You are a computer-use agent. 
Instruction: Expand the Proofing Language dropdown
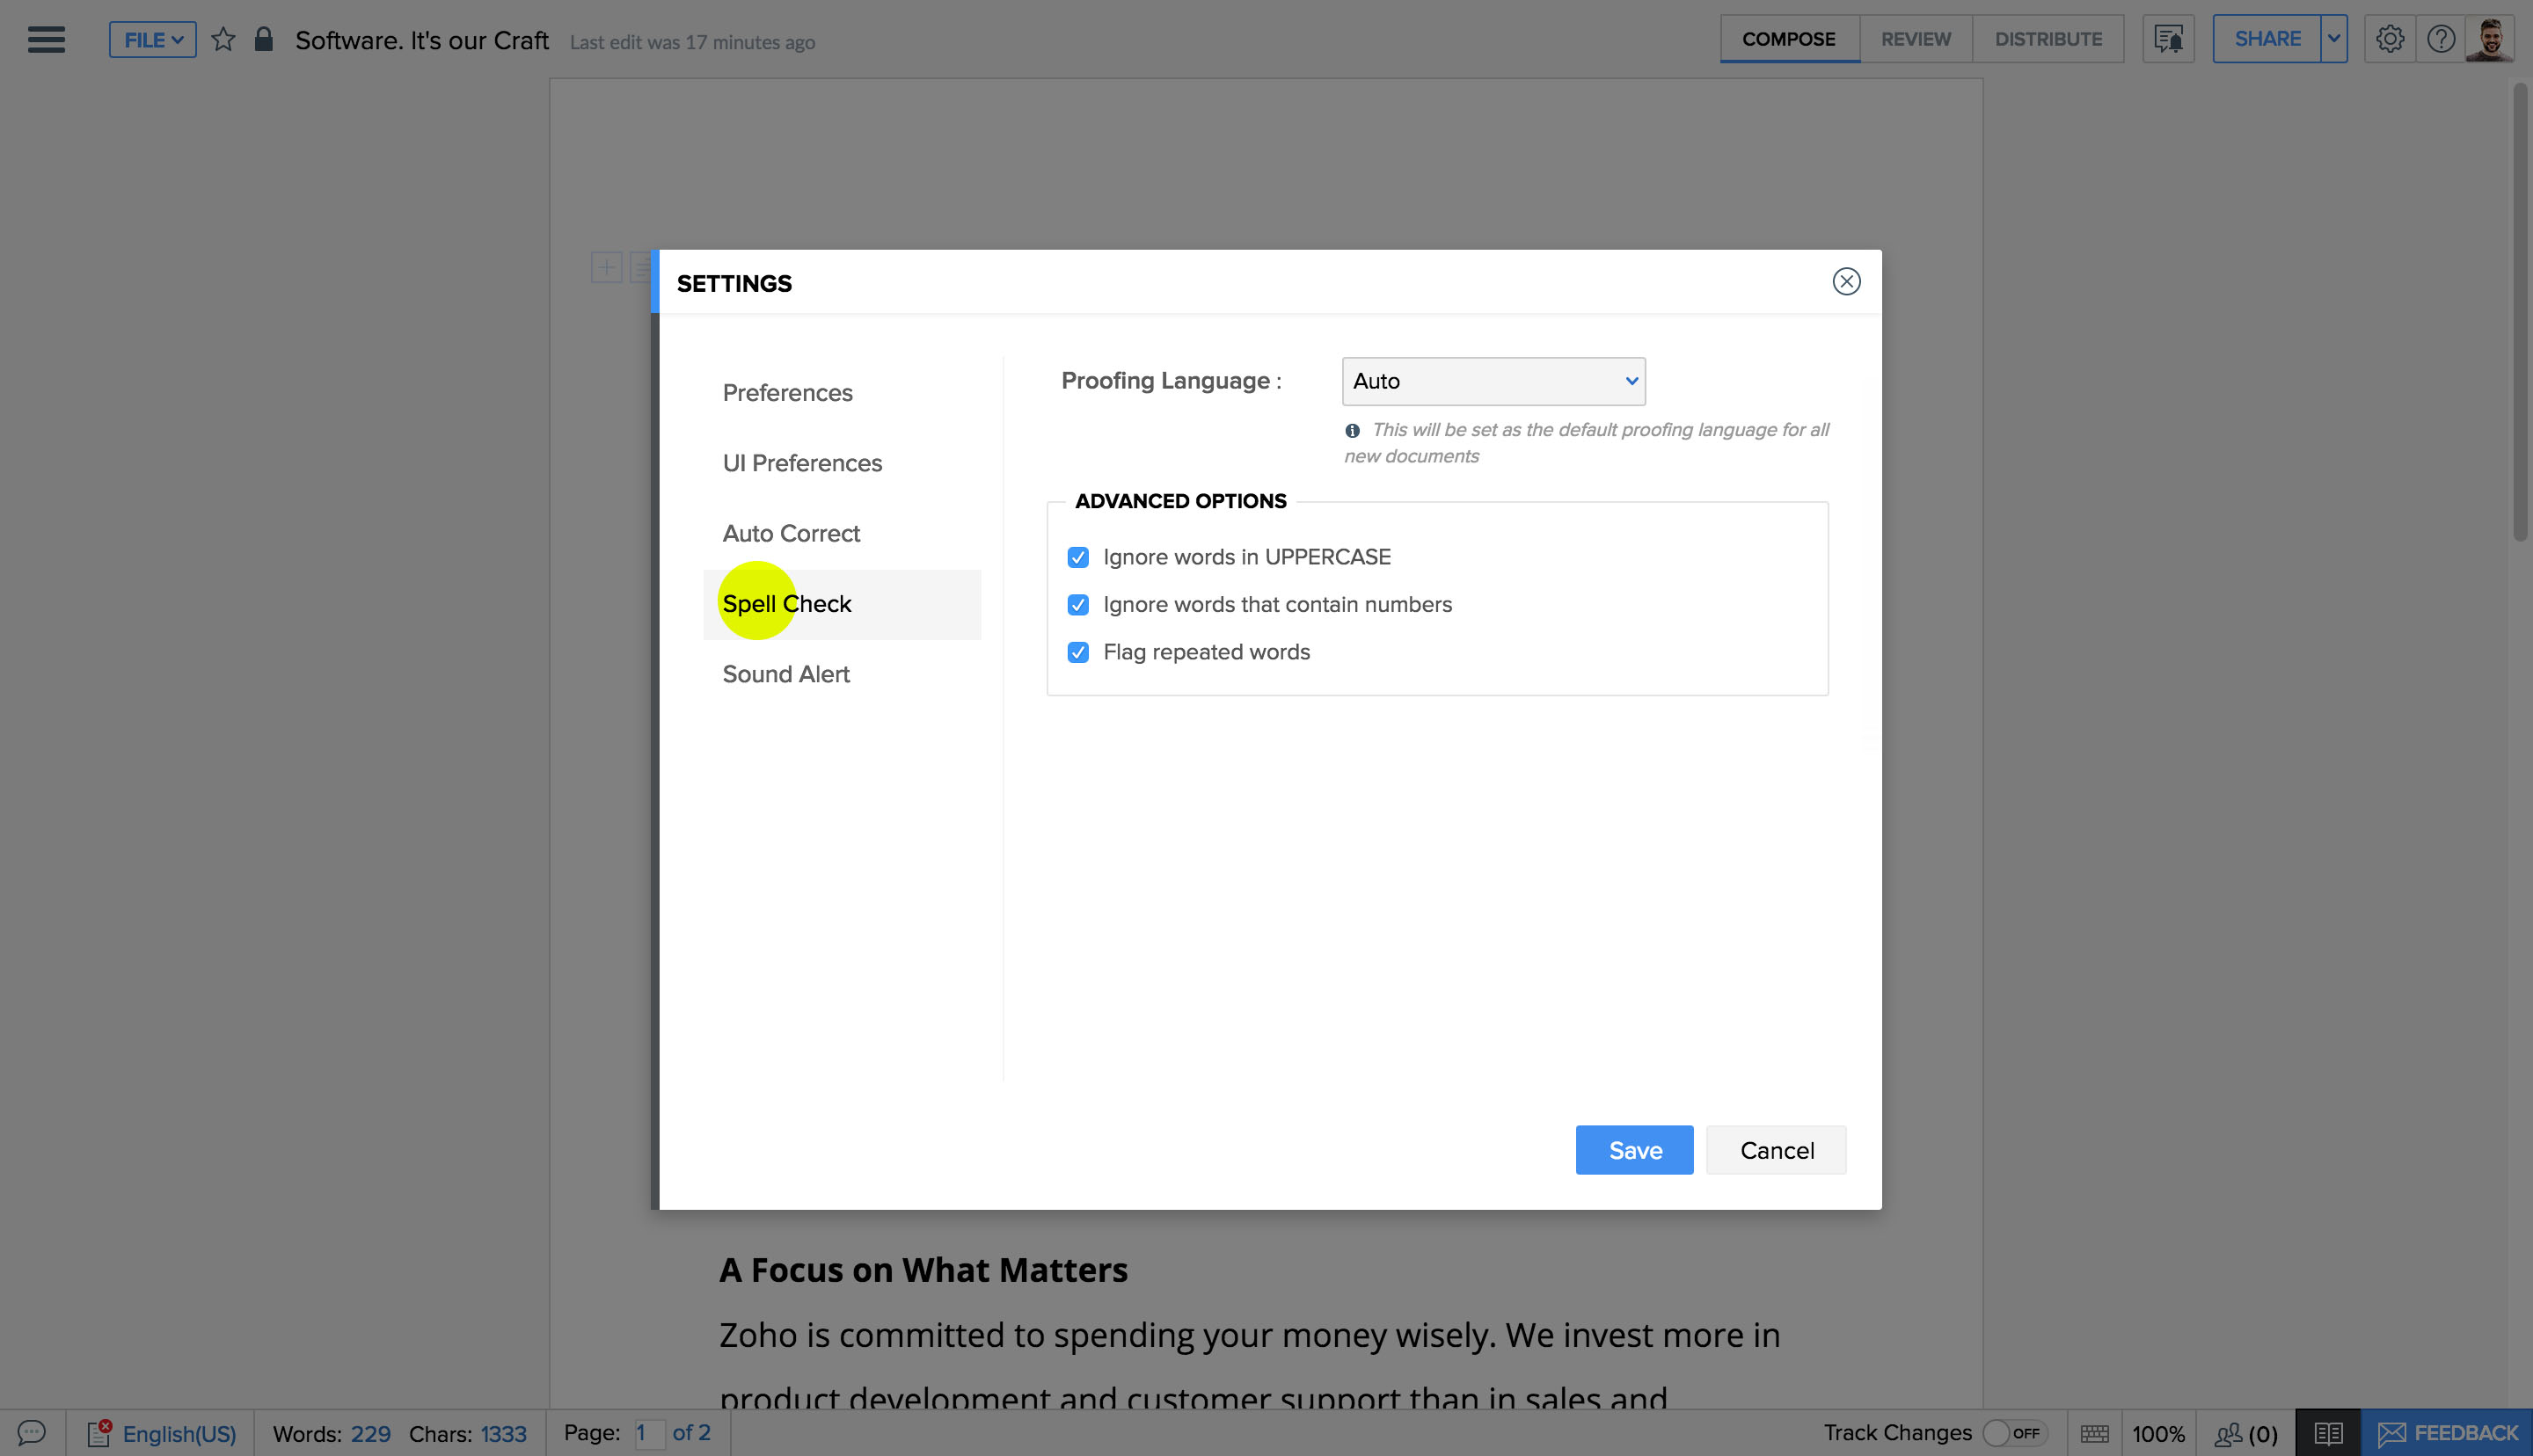[1493, 381]
